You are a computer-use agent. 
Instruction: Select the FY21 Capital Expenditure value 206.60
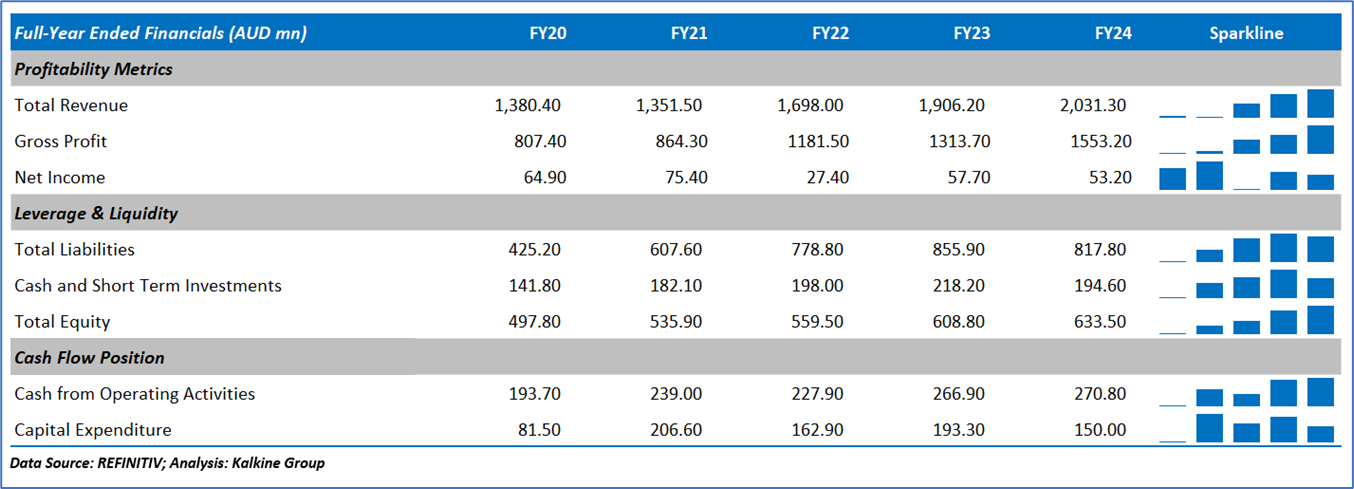679,430
